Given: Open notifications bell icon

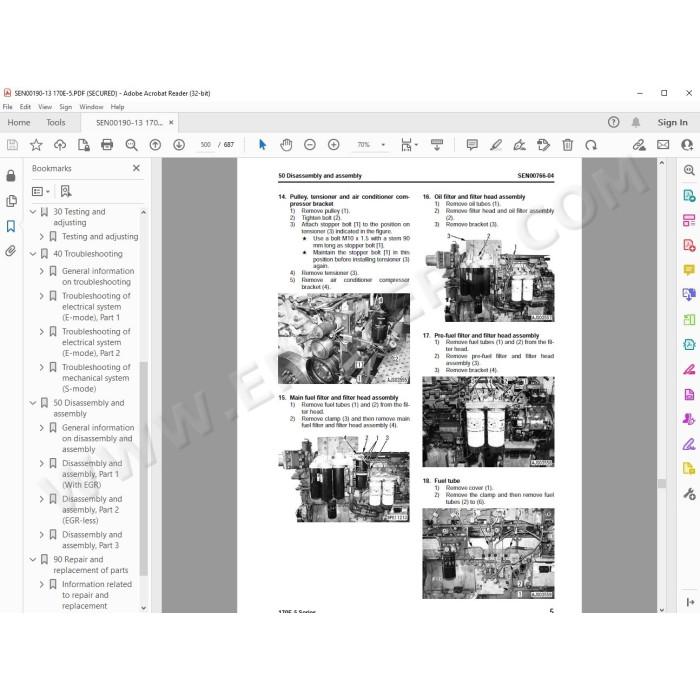Looking at the screenshot, I should (636, 122).
